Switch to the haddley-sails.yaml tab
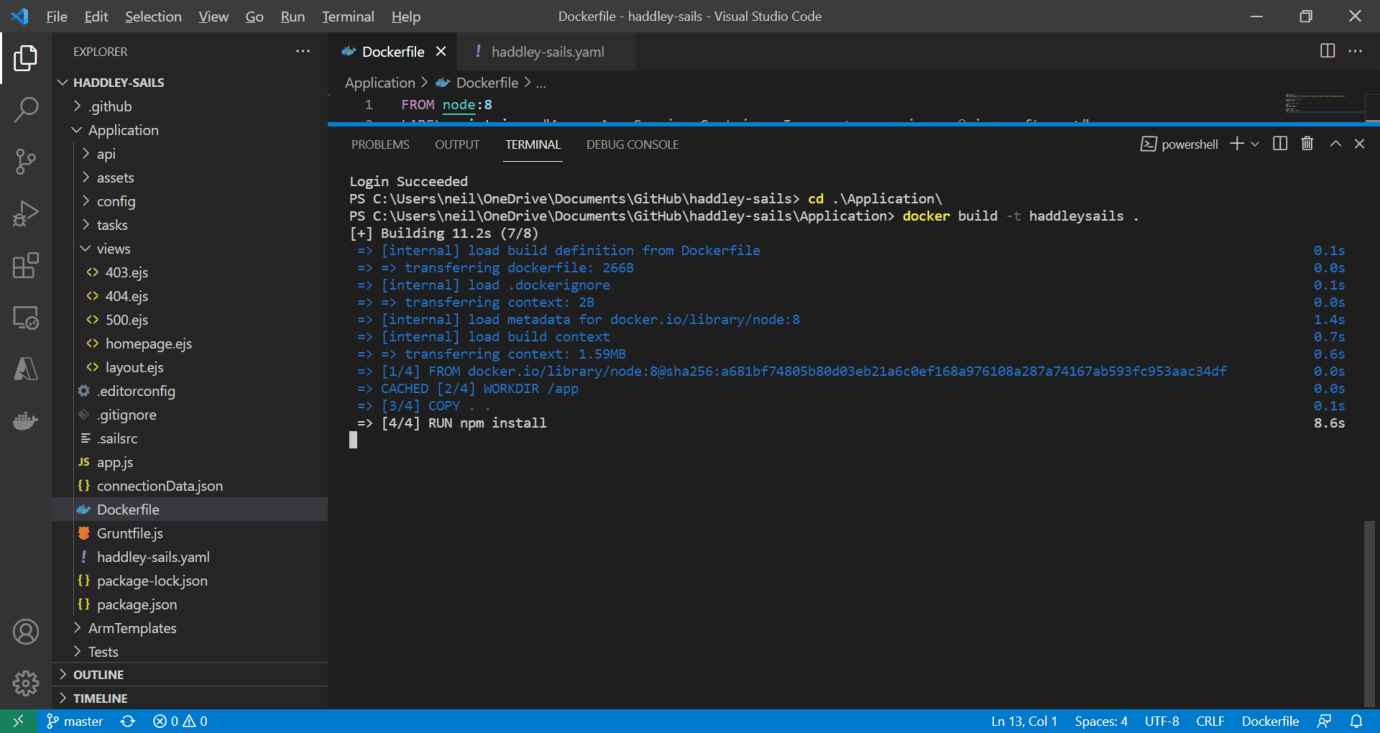Screen dimensions: 1380x733 [547, 52]
